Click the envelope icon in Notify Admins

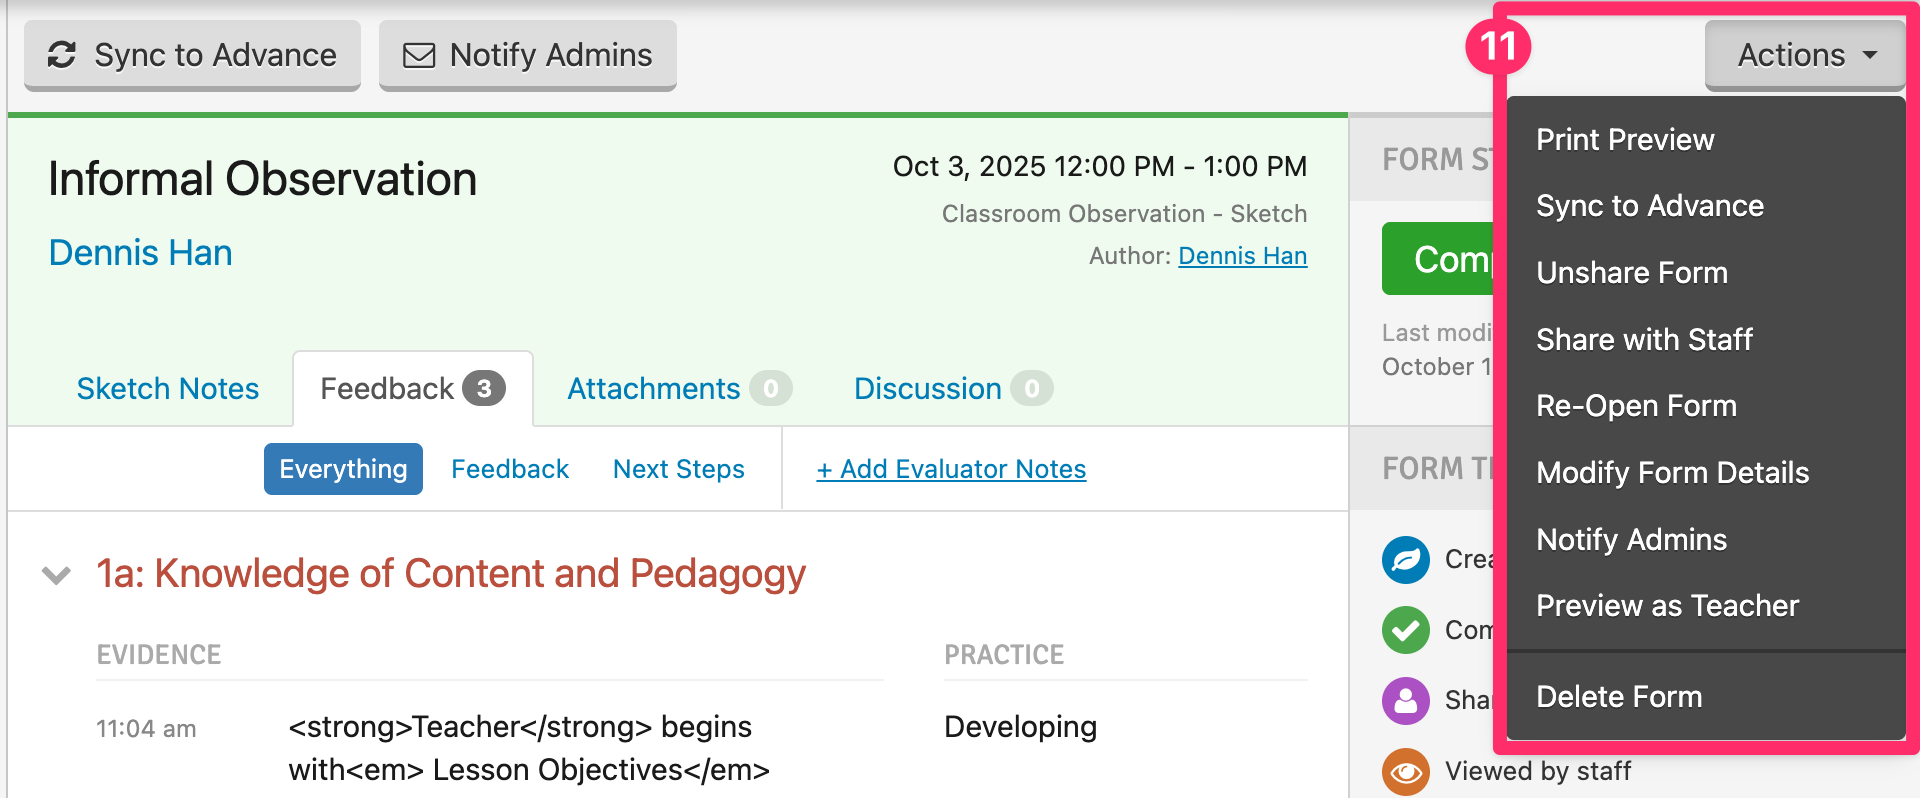point(419,55)
